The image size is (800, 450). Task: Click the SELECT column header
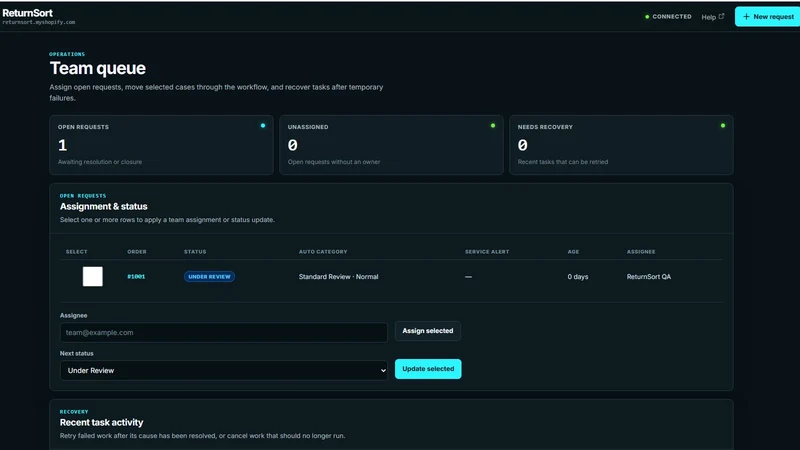(x=77, y=252)
